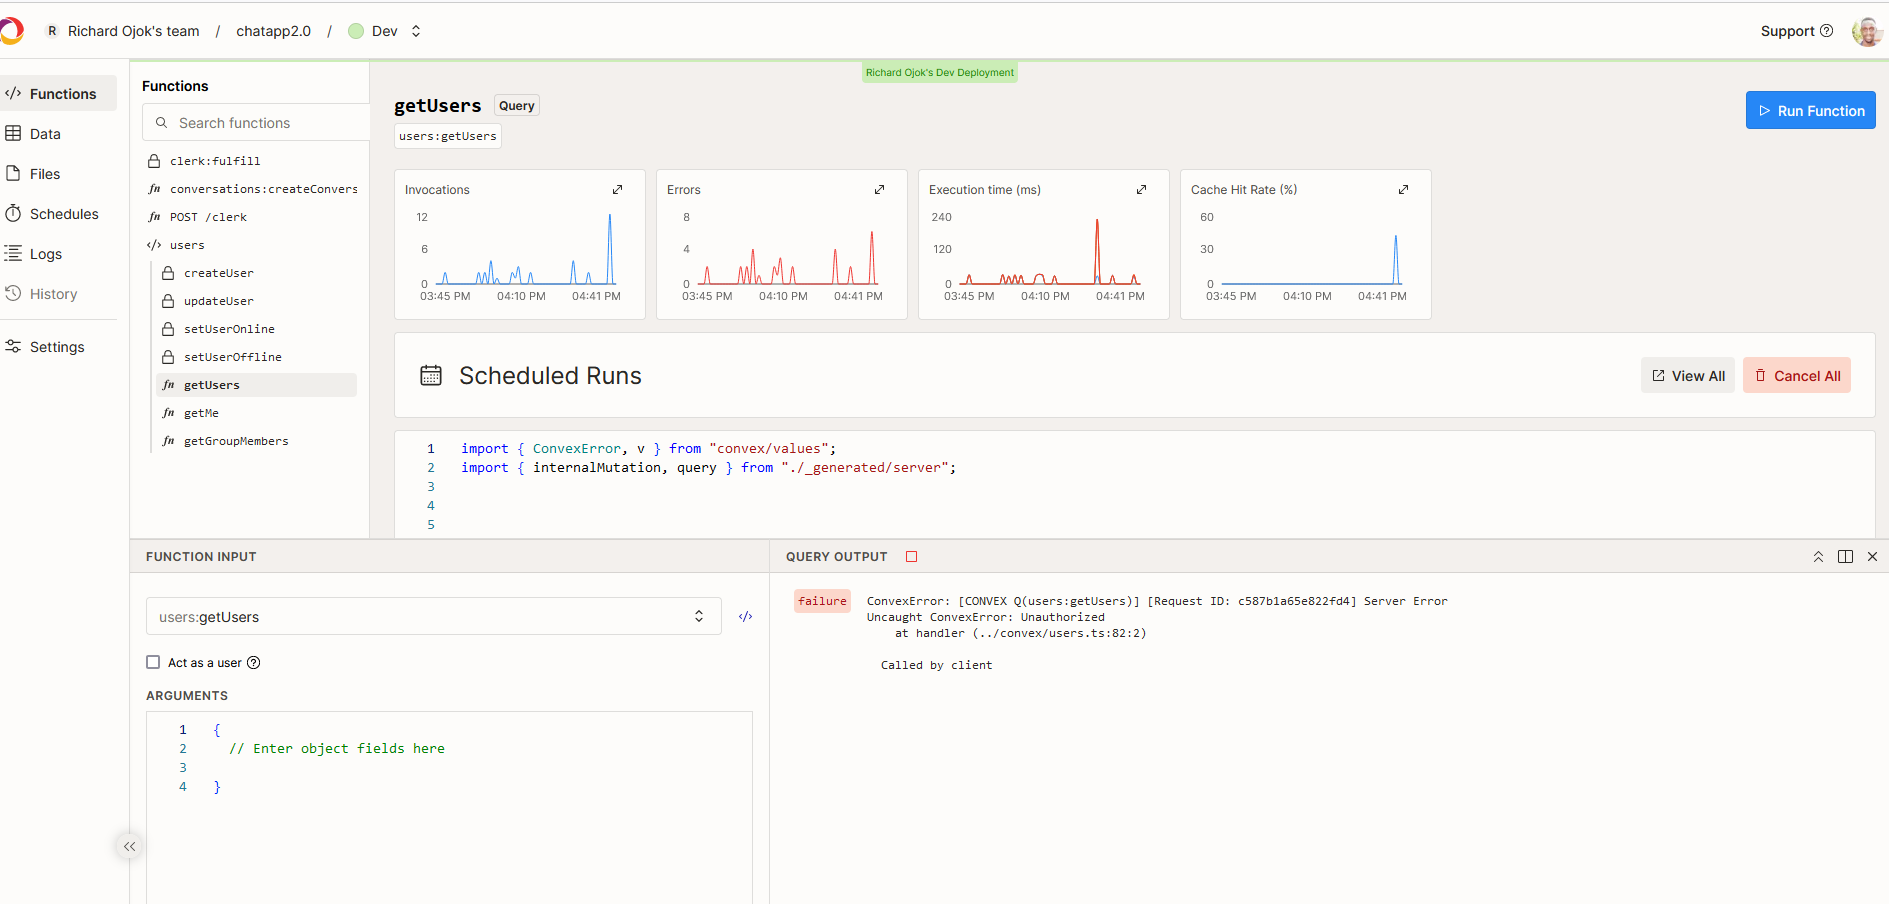Collapse the function runner panel with chevron
The image size is (1889, 904).
(x=1818, y=557)
